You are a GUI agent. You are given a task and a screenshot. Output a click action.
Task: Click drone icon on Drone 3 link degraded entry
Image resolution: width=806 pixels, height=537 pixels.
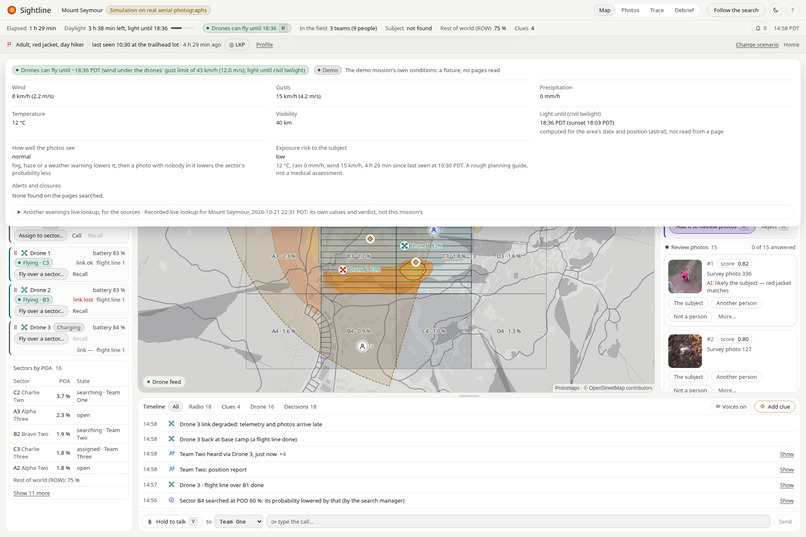click(x=171, y=424)
